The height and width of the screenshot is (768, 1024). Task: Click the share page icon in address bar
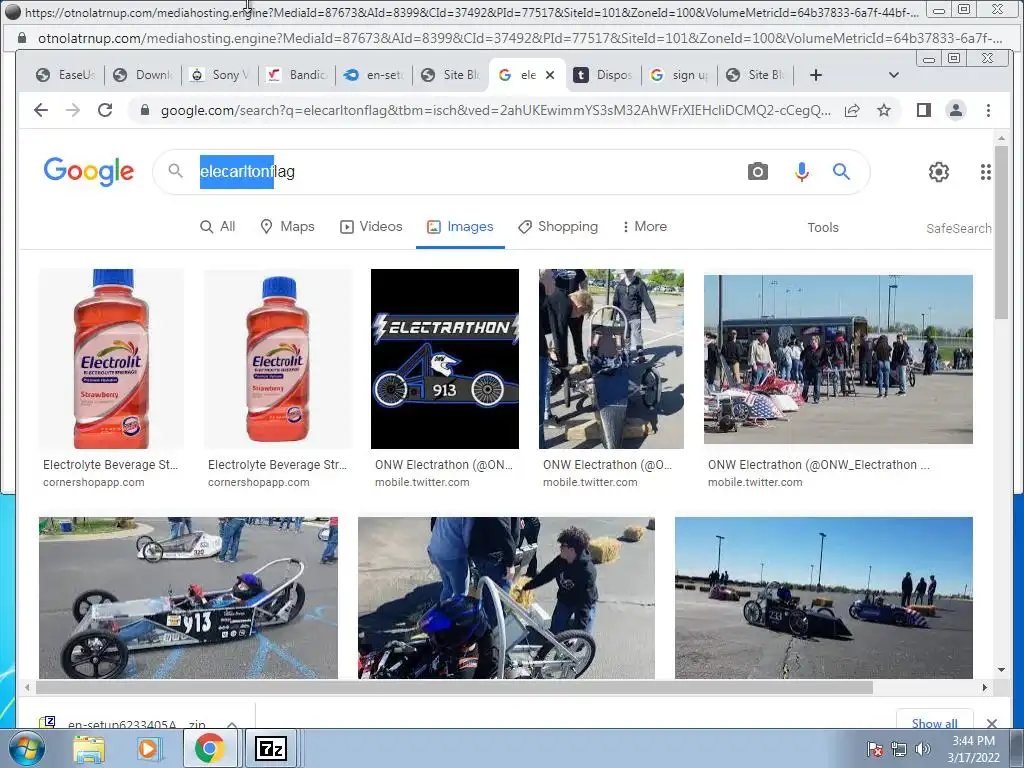pyautogui.click(x=852, y=110)
